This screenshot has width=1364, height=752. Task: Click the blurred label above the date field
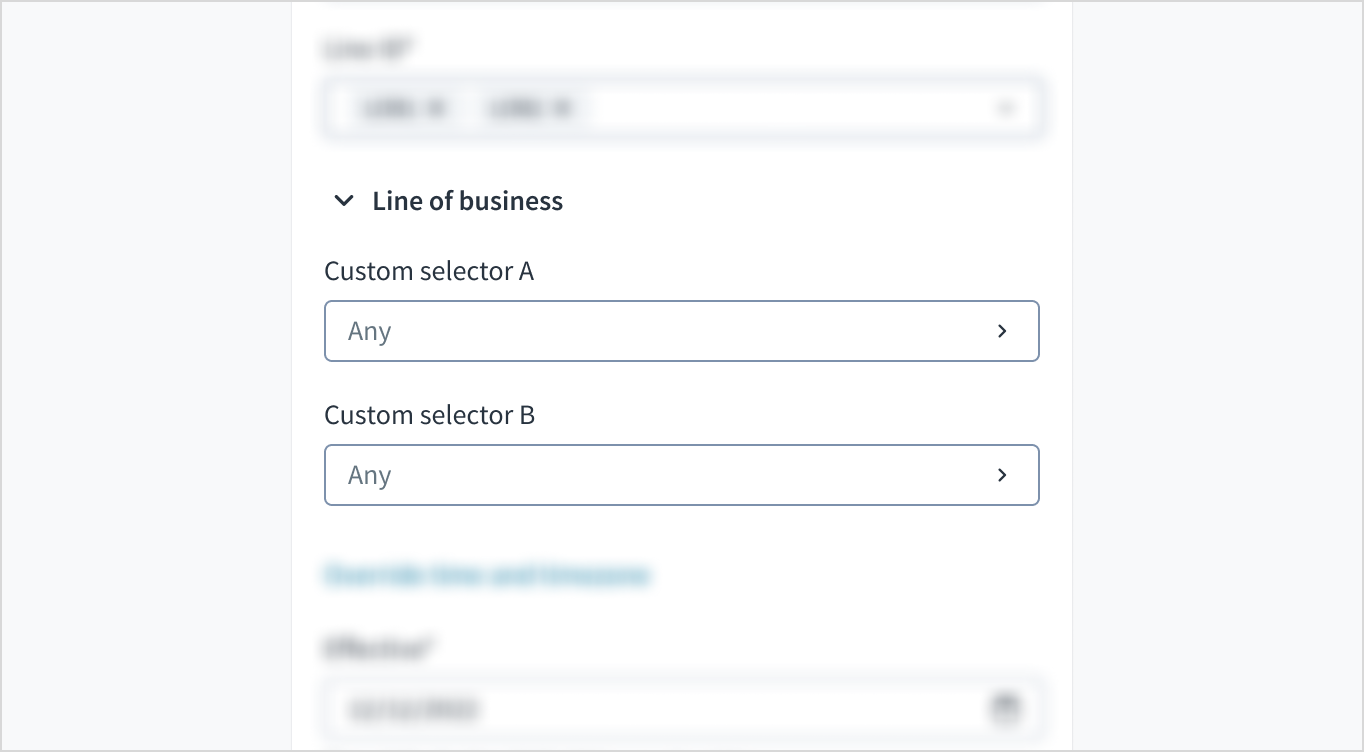click(x=376, y=648)
